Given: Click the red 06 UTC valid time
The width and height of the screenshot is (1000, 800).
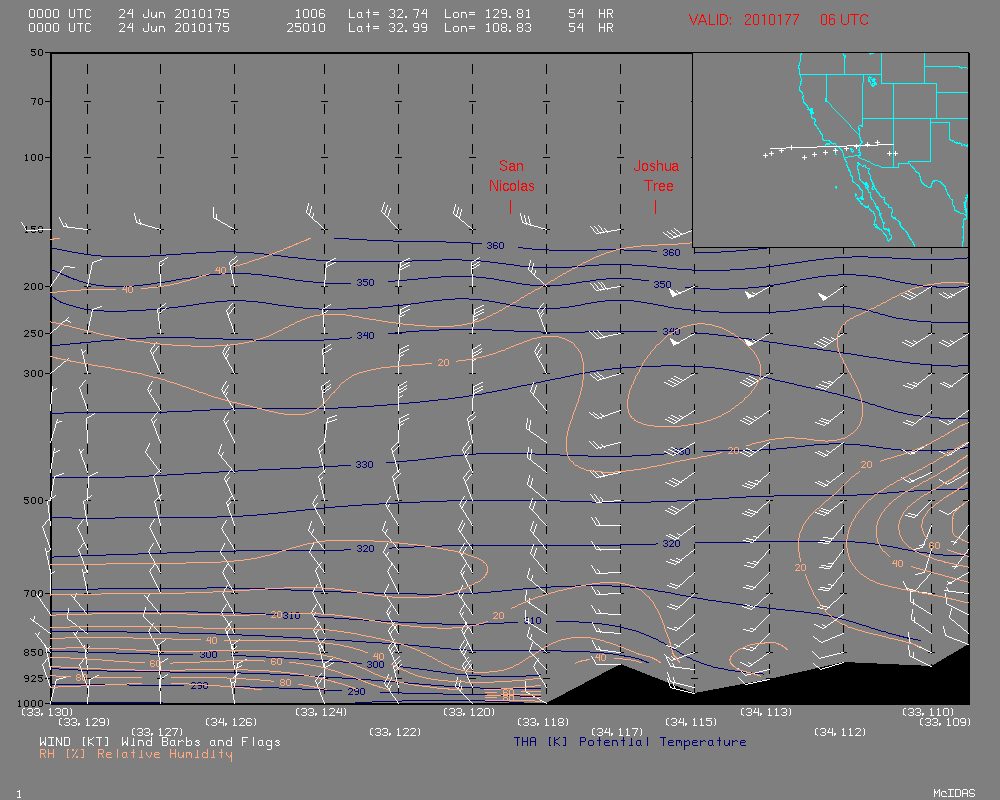Looking at the screenshot, I should pos(844,20).
